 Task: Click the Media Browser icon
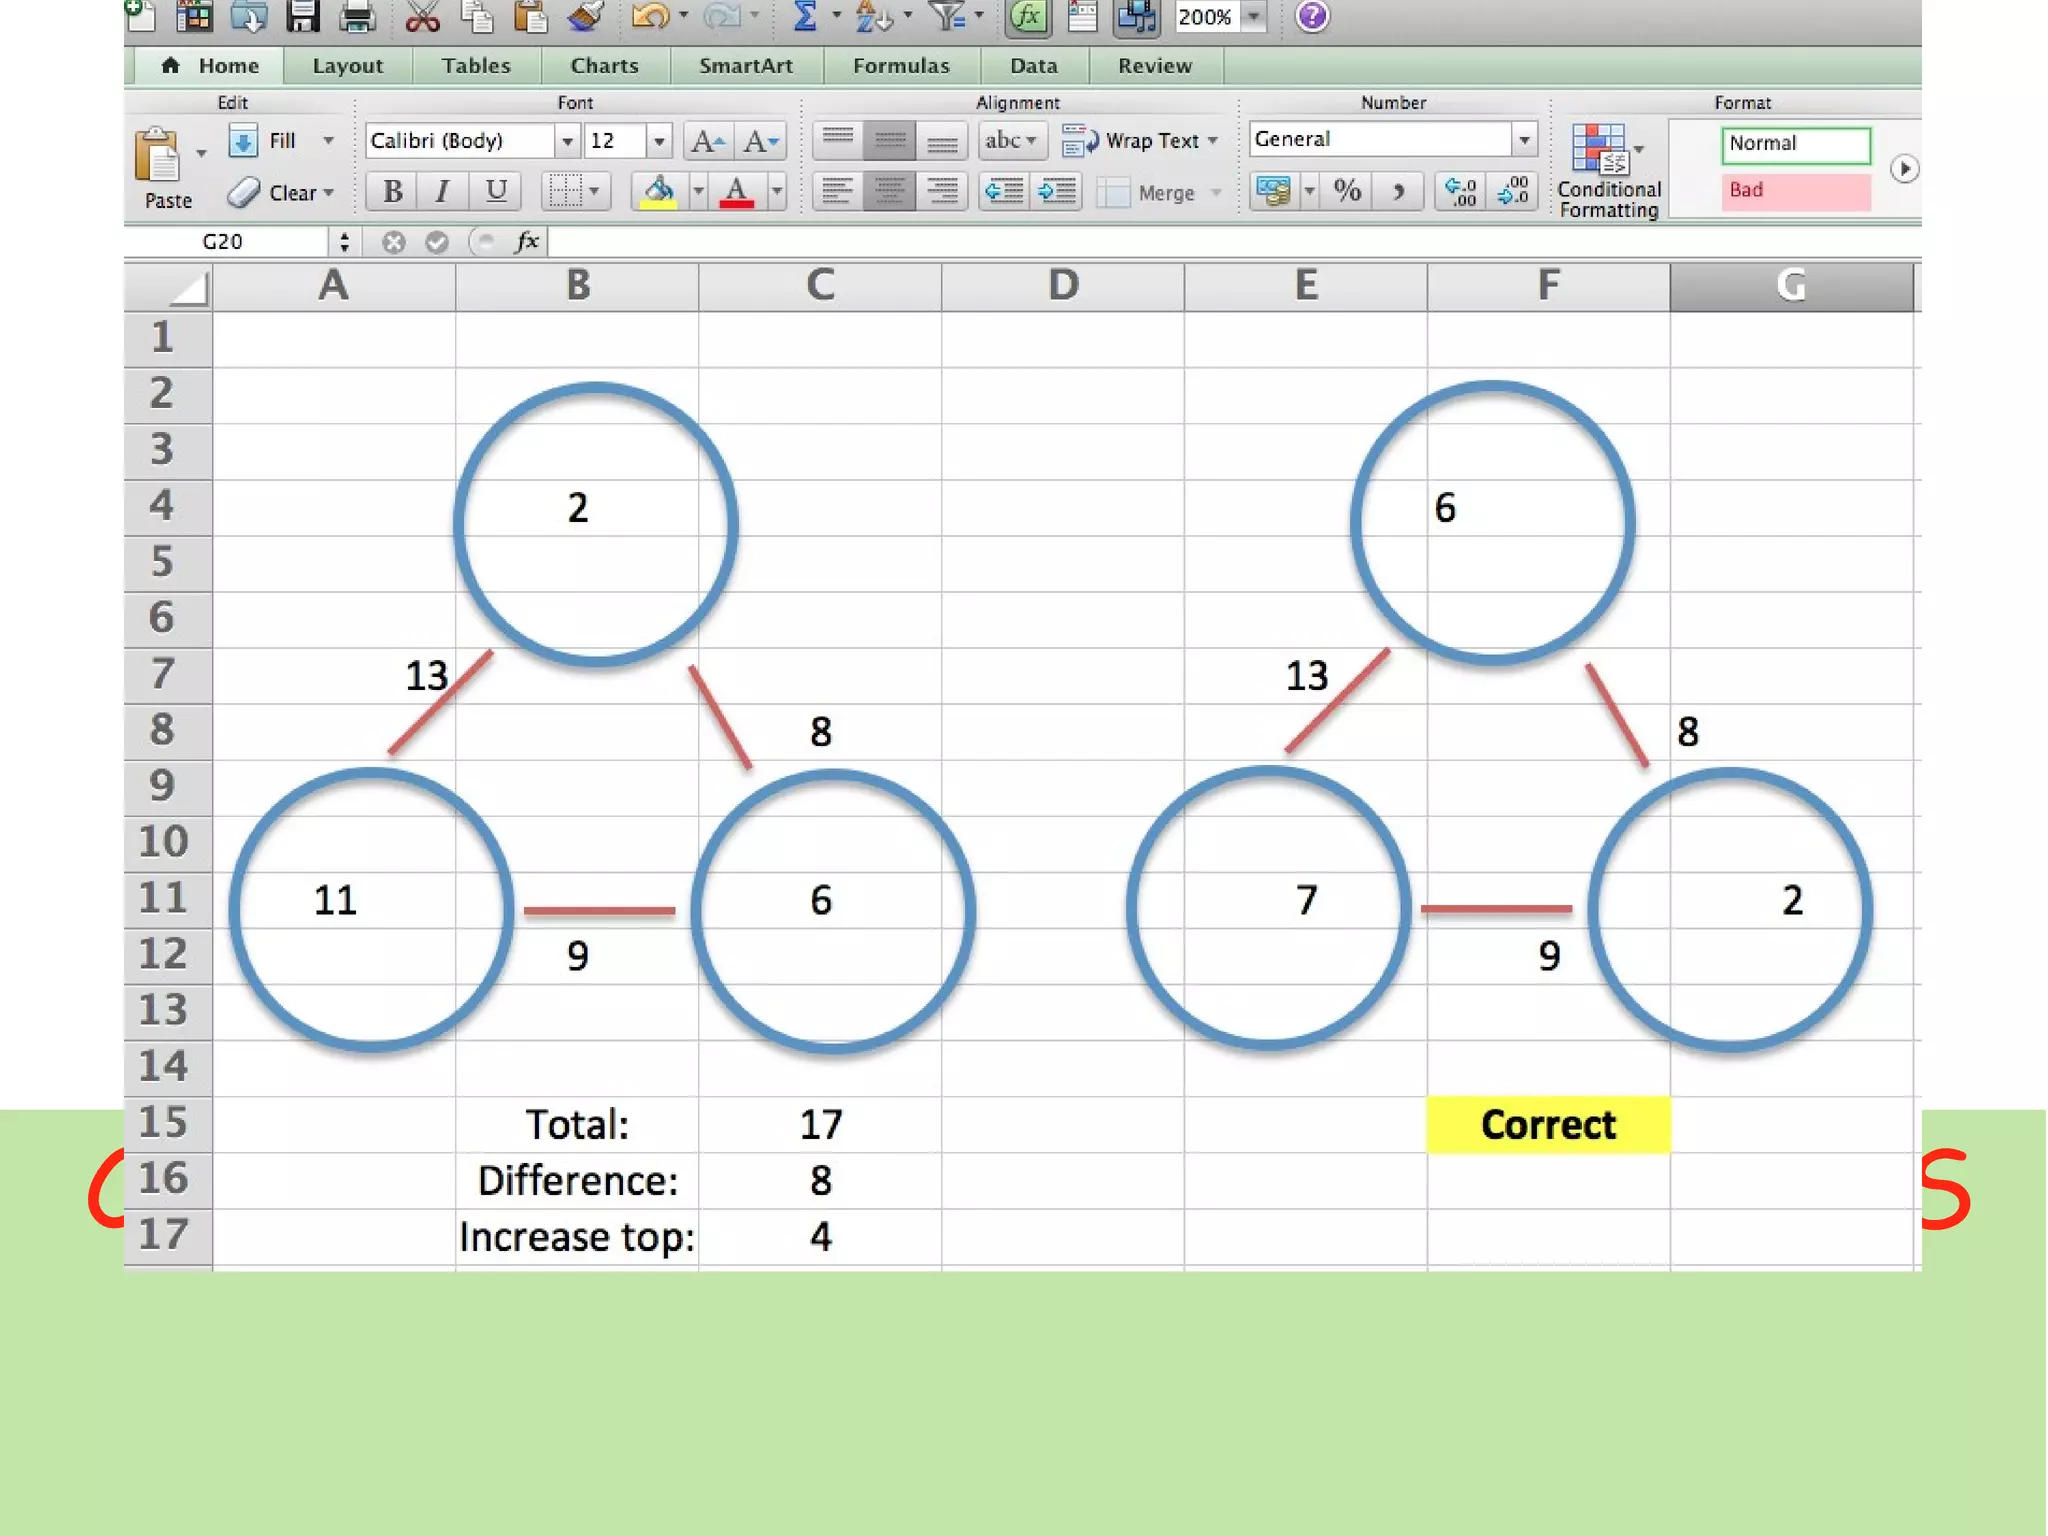[x=1137, y=17]
